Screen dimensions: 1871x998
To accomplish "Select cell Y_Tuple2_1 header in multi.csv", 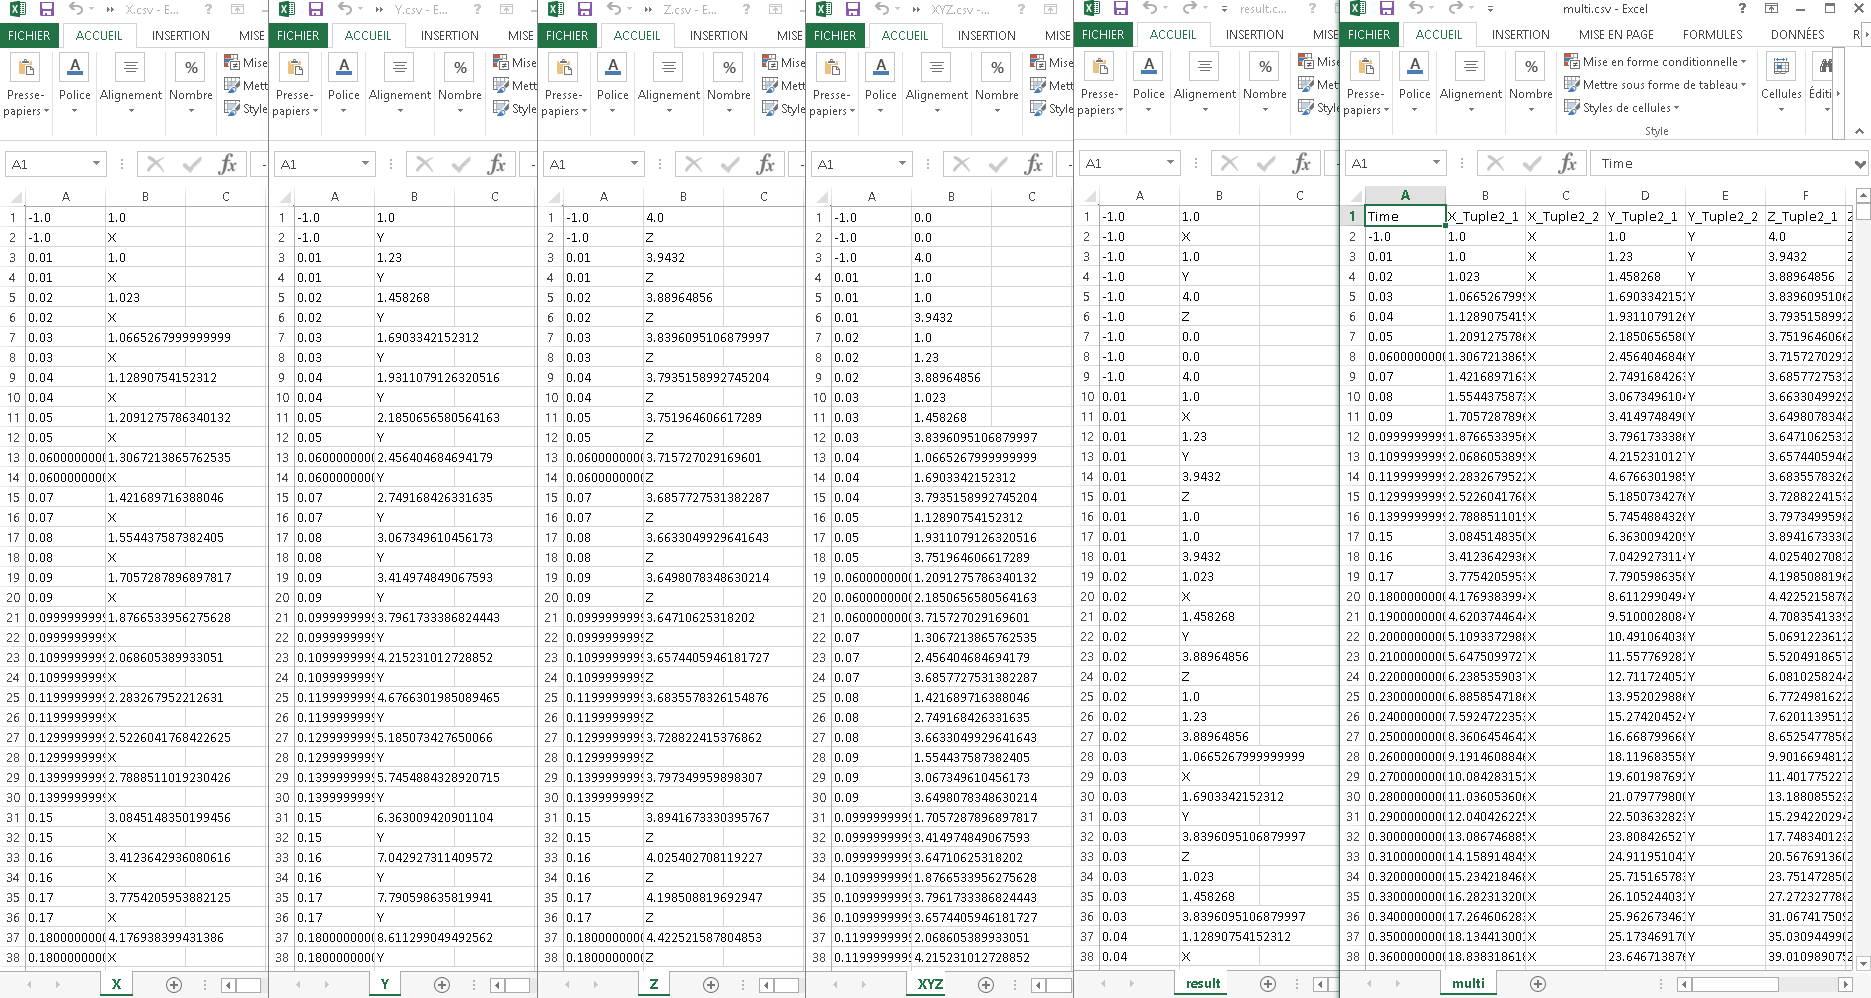I will click(1644, 216).
